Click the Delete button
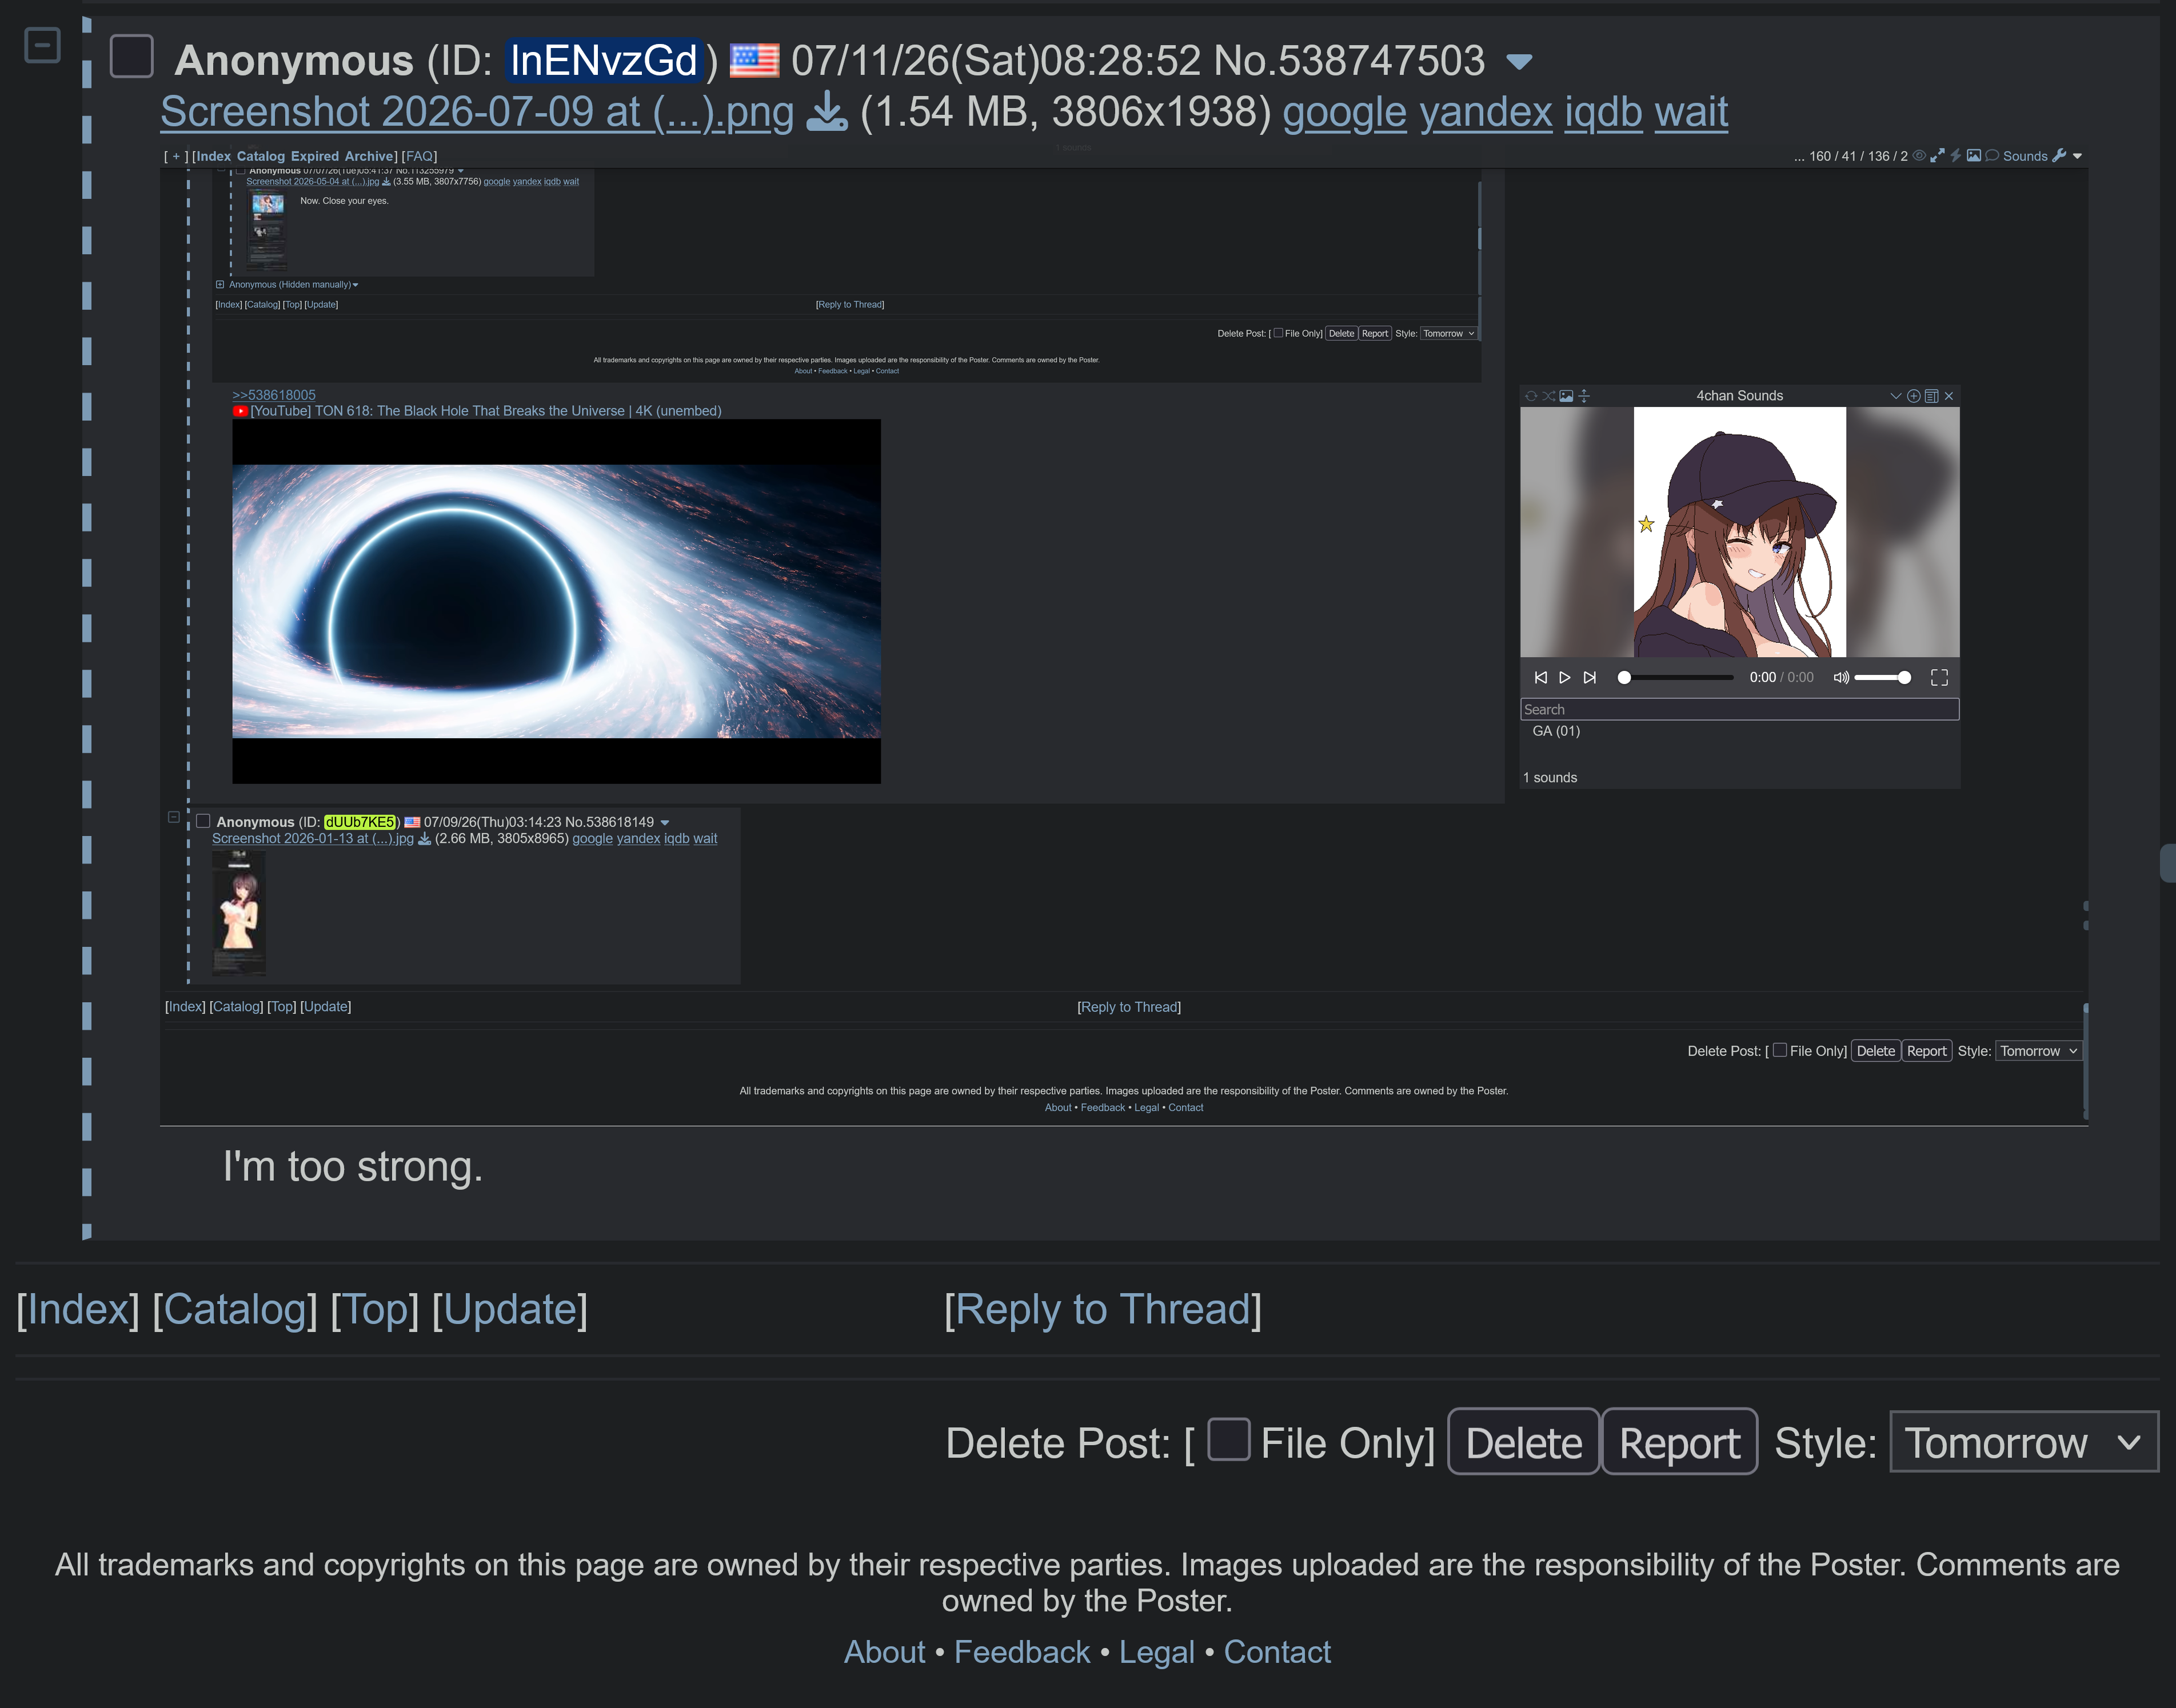 pos(1524,1442)
